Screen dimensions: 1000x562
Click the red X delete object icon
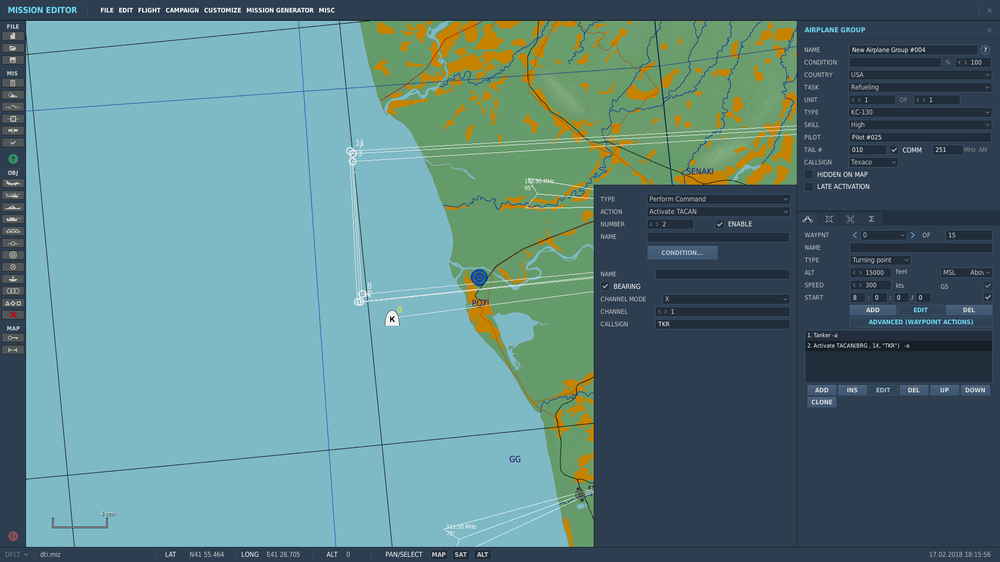pyautogui.click(x=13, y=315)
